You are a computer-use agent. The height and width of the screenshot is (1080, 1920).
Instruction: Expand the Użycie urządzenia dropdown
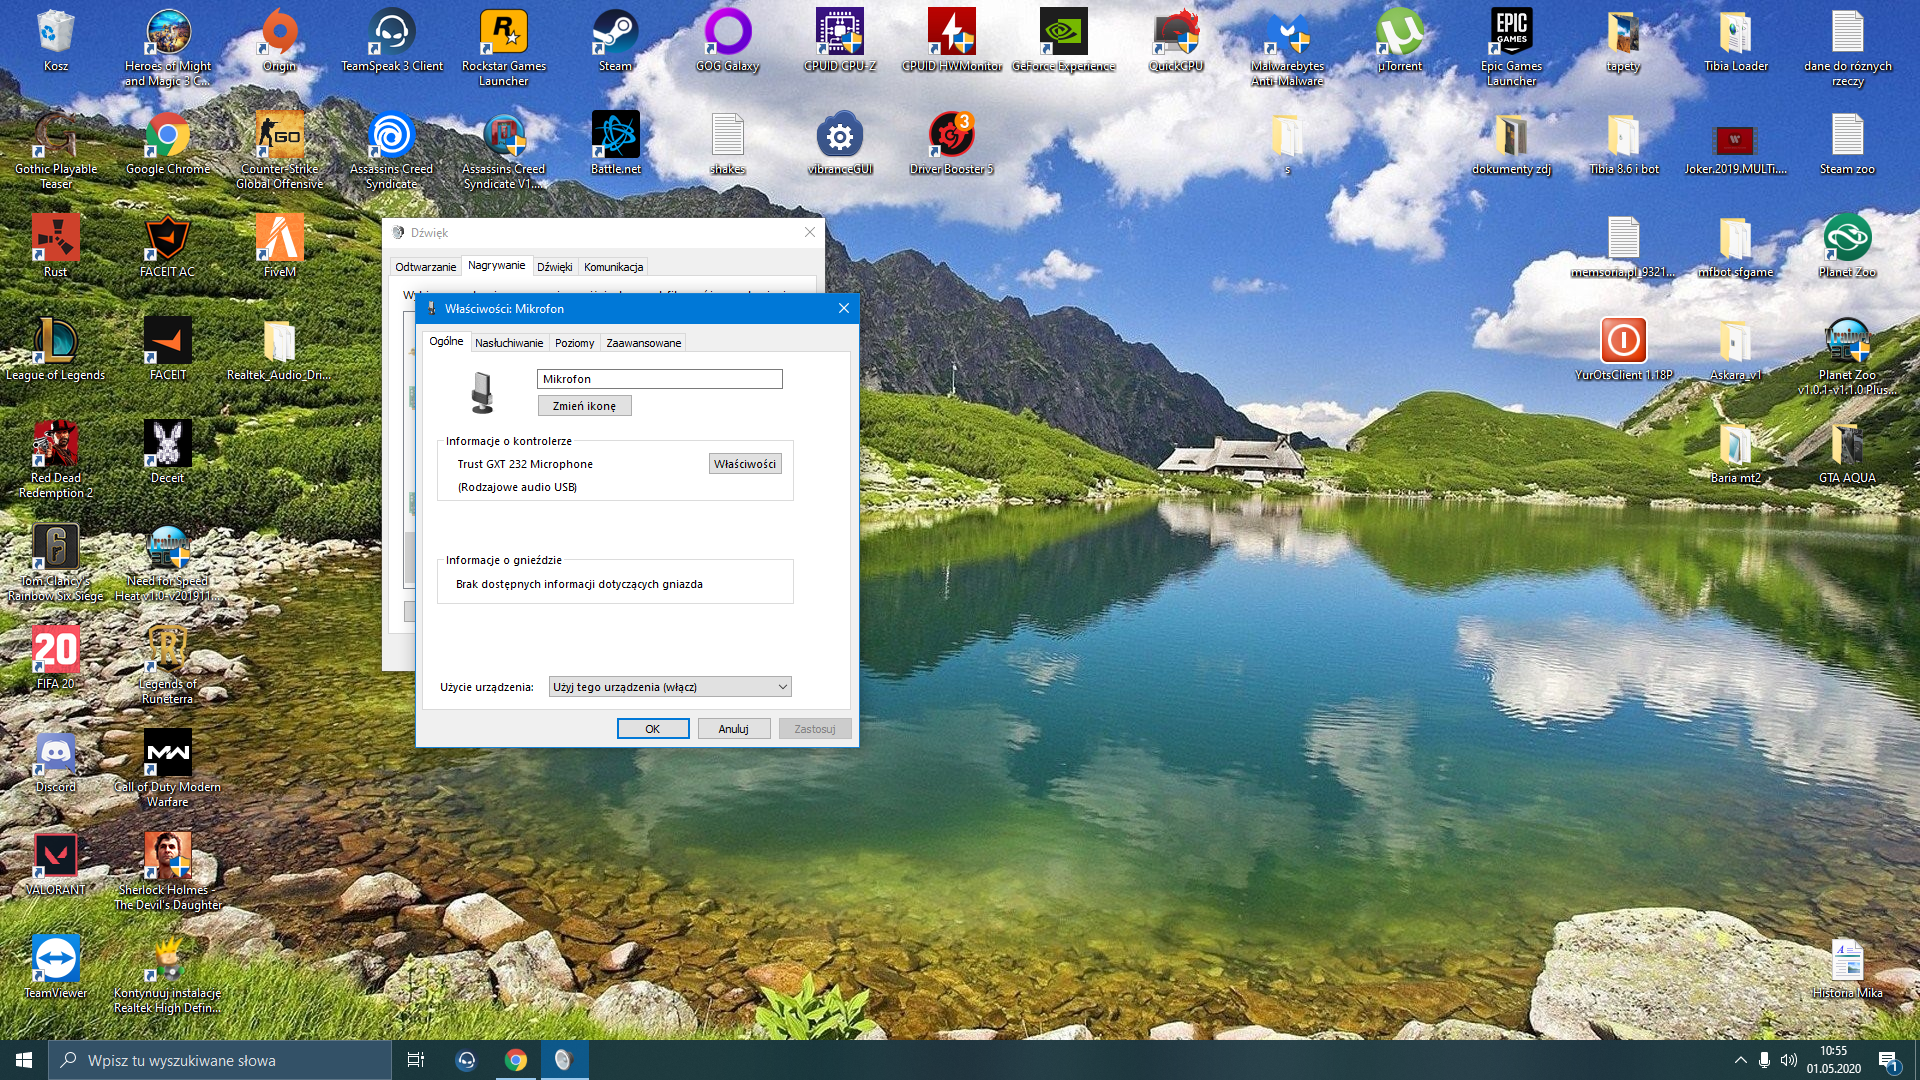click(x=670, y=687)
